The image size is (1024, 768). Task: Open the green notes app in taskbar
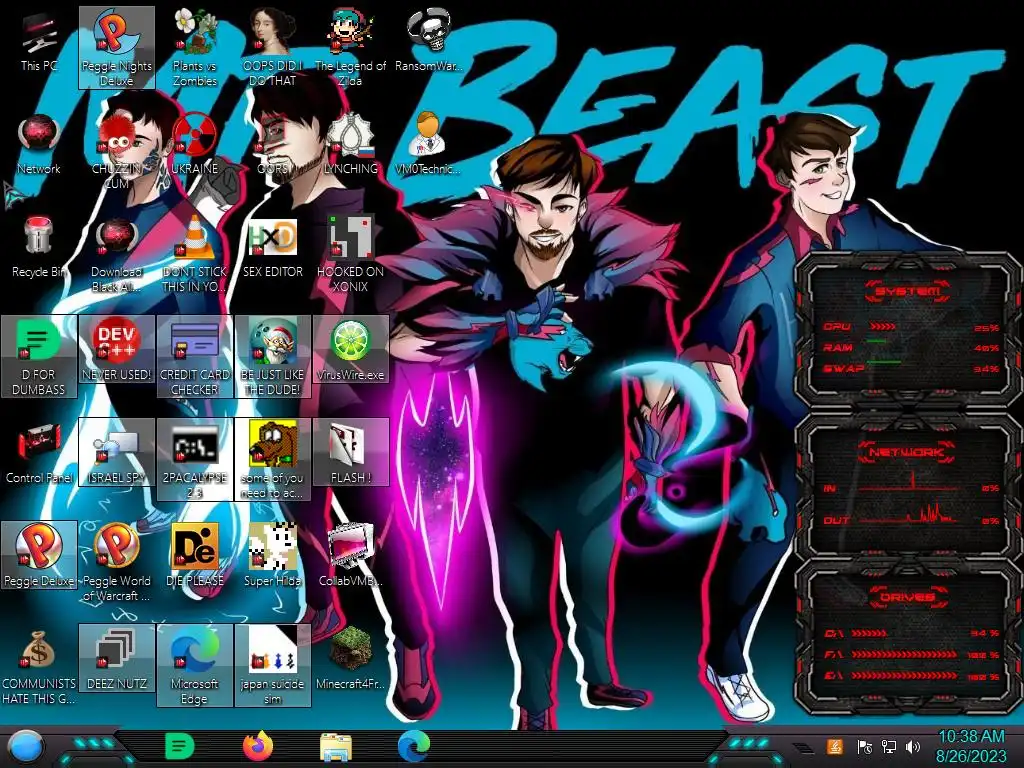point(180,746)
